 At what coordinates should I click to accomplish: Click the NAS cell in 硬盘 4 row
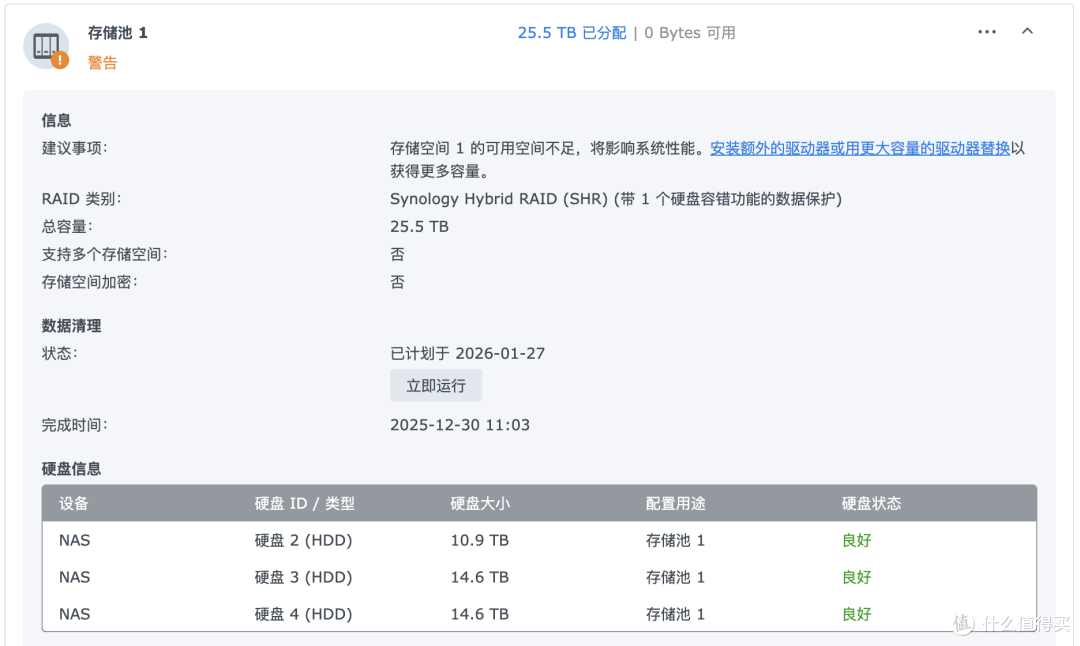(x=74, y=614)
